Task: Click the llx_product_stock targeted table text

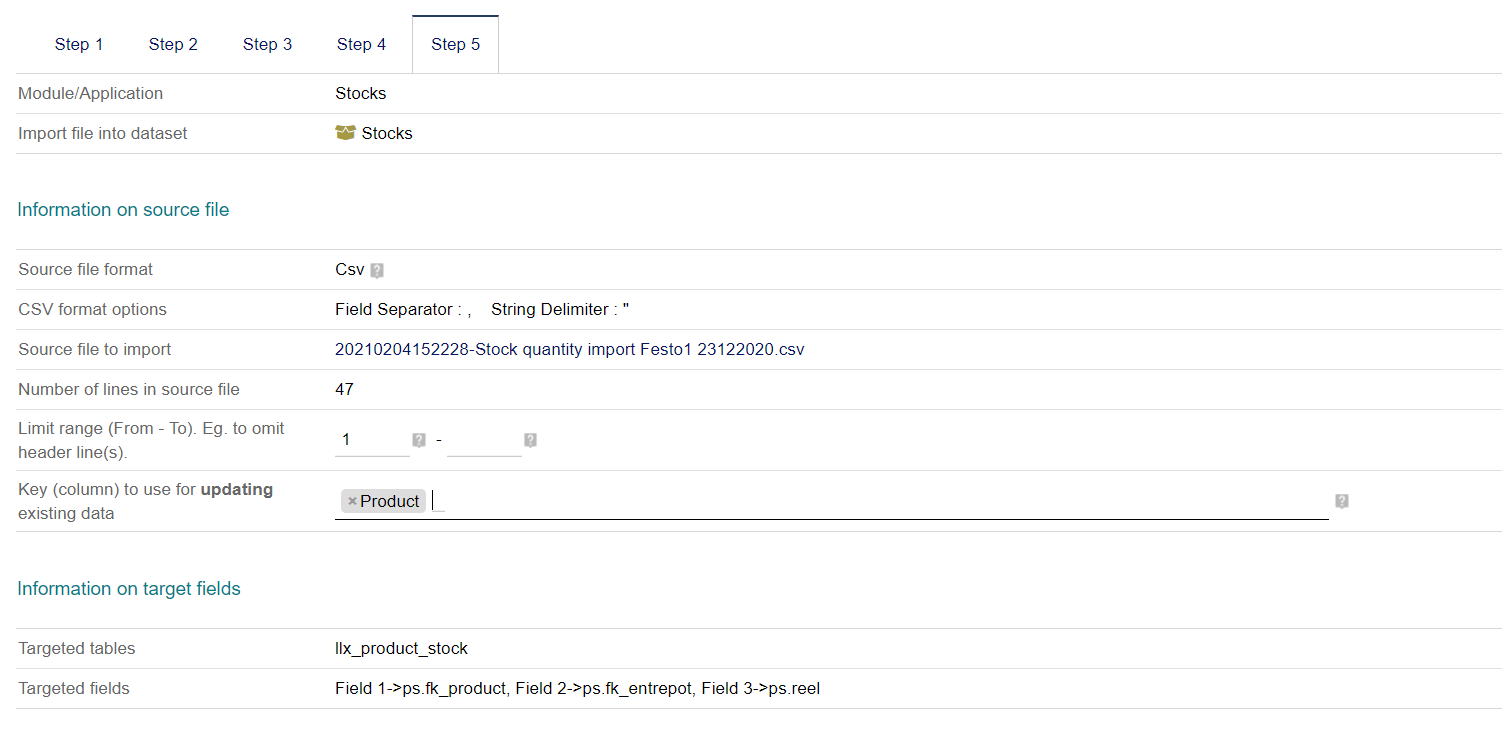Action: [401, 648]
